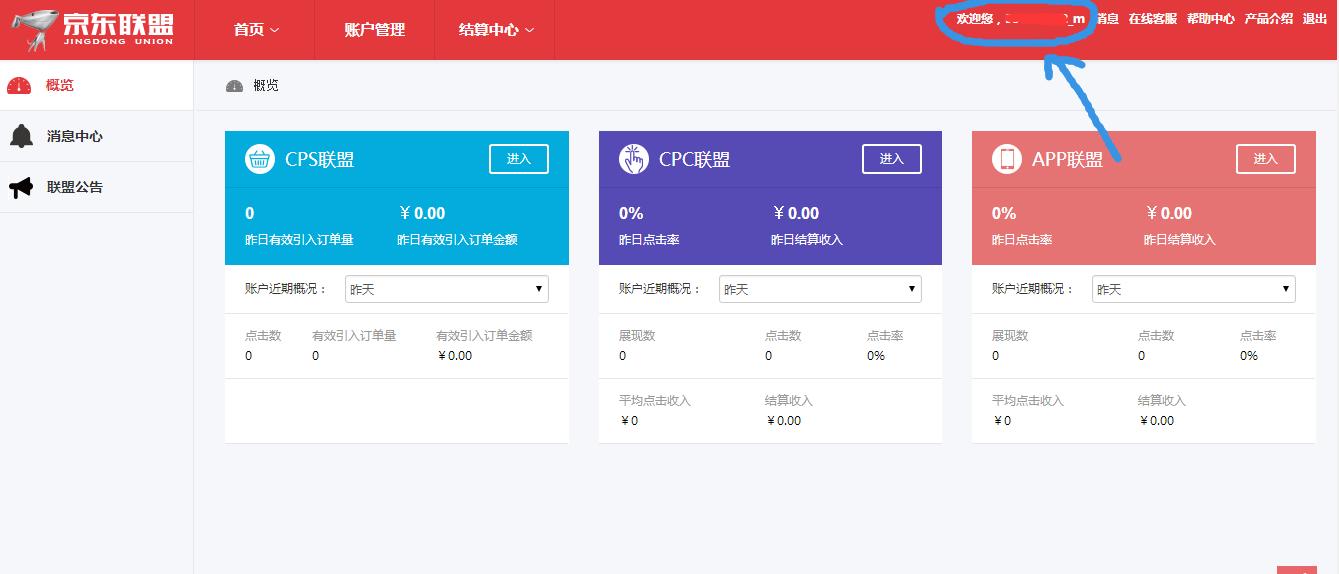
Task: Click 有效引入订单量 stat in CPS card
Action: pyautogui.click(x=354, y=336)
